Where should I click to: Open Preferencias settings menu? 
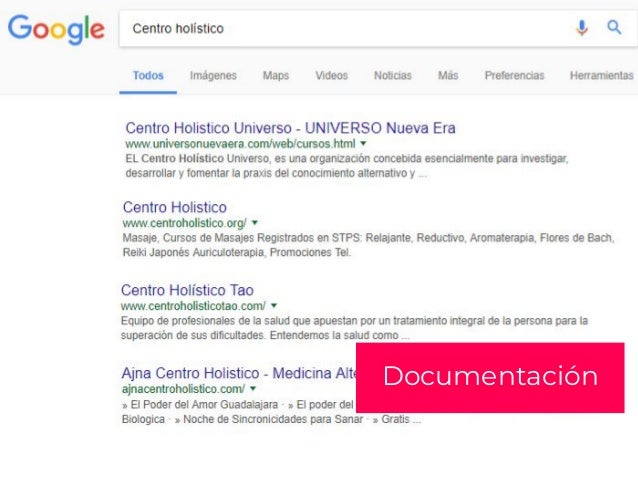click(514, 76)
